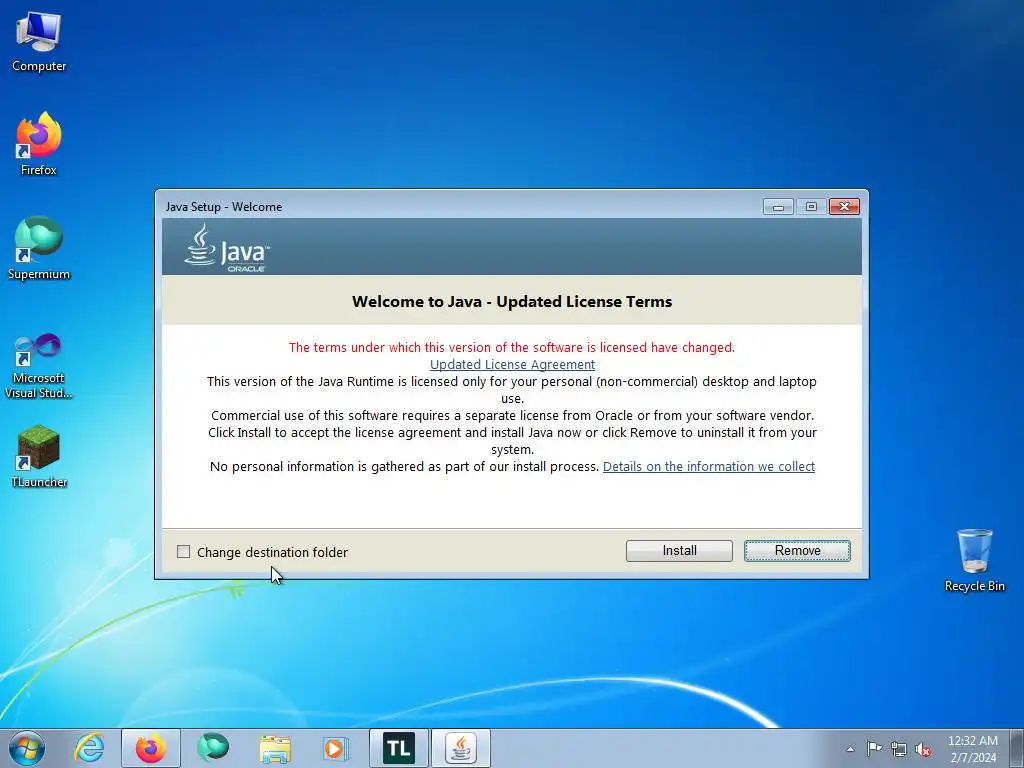Open the Computer desktop icon
1024x768 pixels.
(39, 42)
